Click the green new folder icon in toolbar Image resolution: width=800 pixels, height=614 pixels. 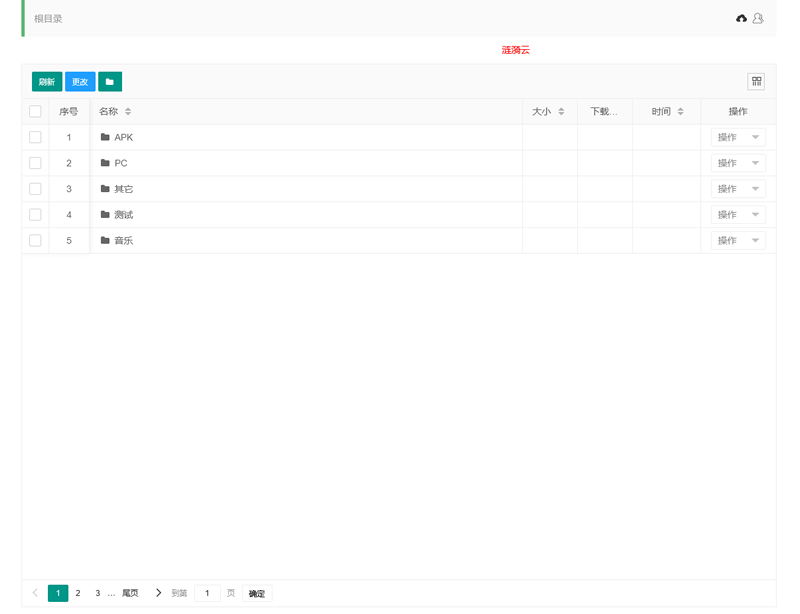(x=109, y=81)
